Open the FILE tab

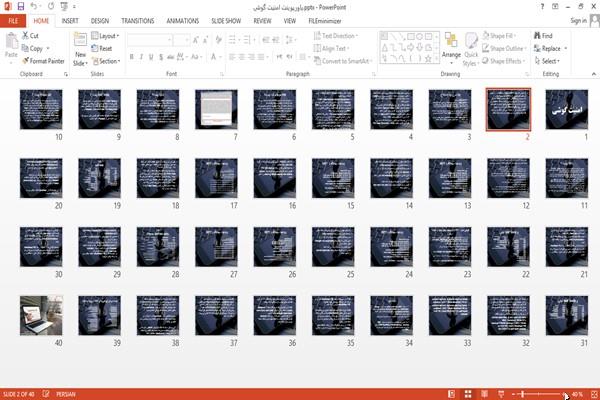point(13,21)
